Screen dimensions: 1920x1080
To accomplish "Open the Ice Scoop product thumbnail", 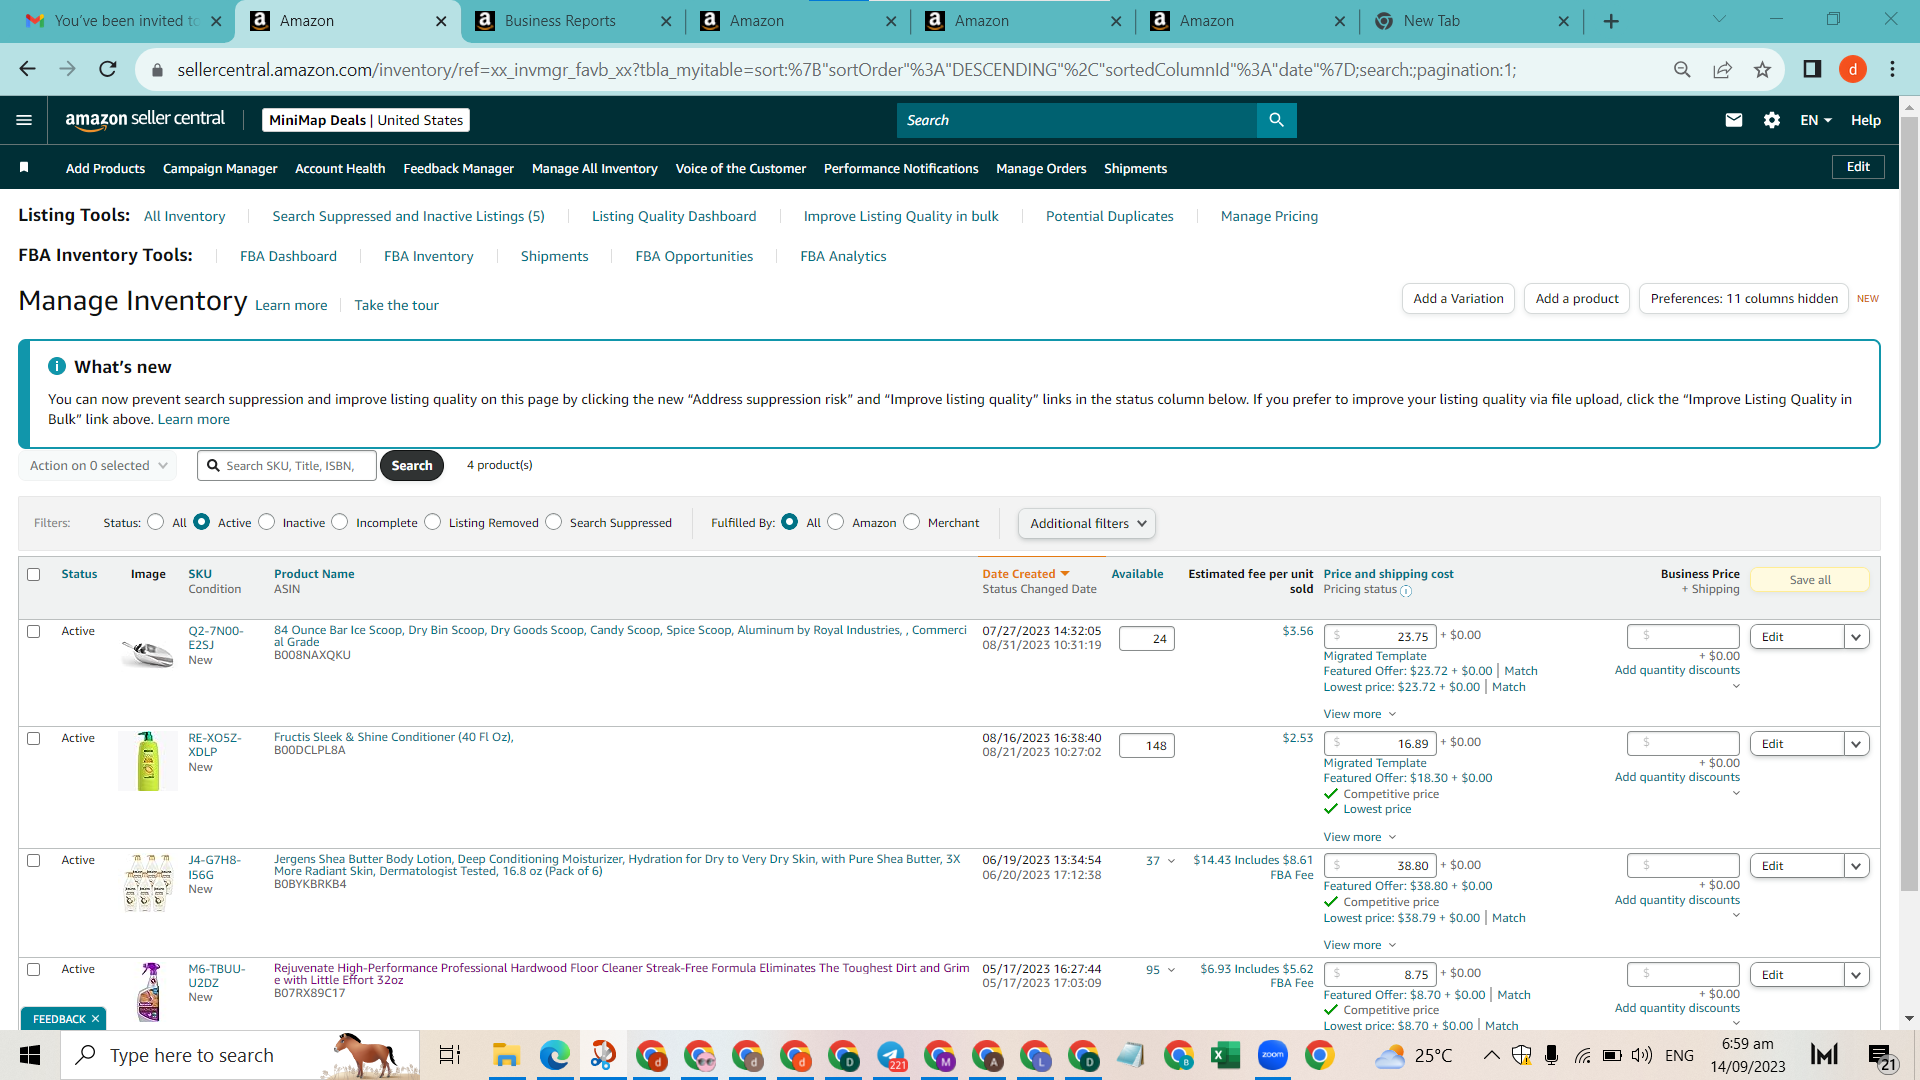I will click(147, 652).
